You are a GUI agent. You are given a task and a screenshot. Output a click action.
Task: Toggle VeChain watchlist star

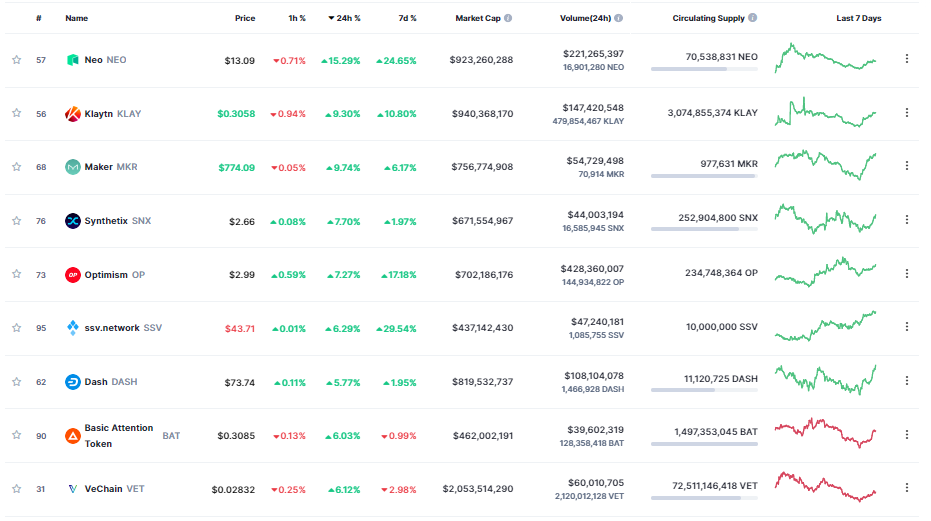click(17, 488)
